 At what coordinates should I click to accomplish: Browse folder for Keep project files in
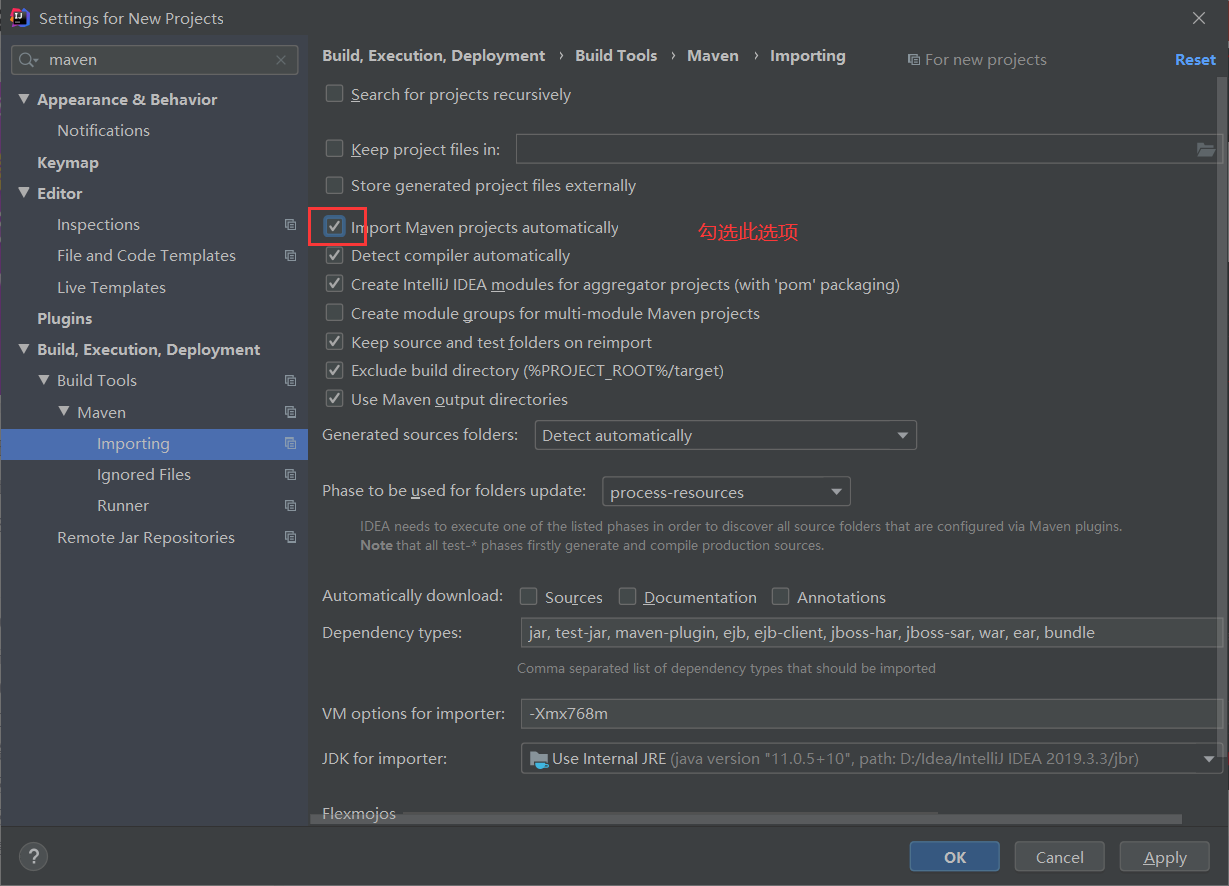click(1206, 150)
